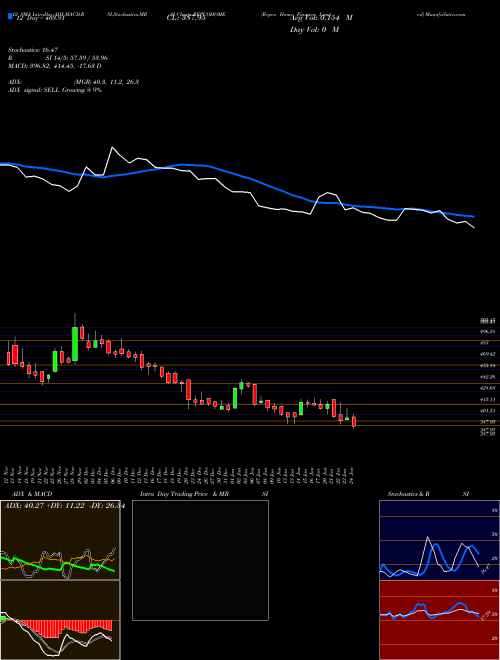This screenshot has width=500, height=660.
Task: Click the 'ADX signal: SELL' text
Action: point(55,90)
